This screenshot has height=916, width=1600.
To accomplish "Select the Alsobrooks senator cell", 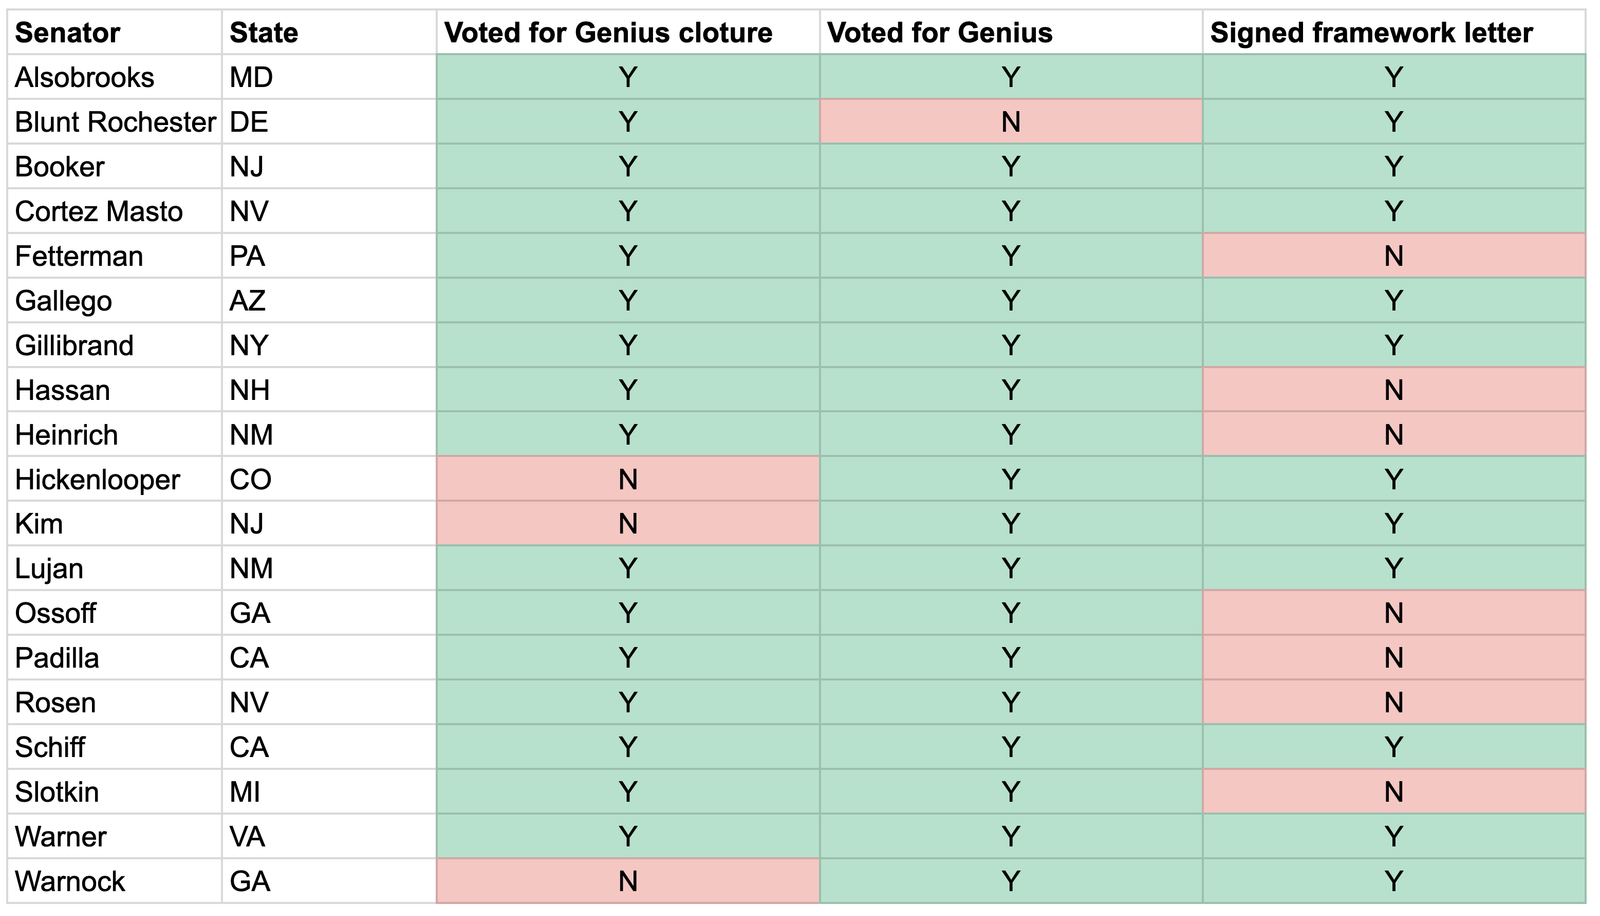I will (x=85, y=77).
